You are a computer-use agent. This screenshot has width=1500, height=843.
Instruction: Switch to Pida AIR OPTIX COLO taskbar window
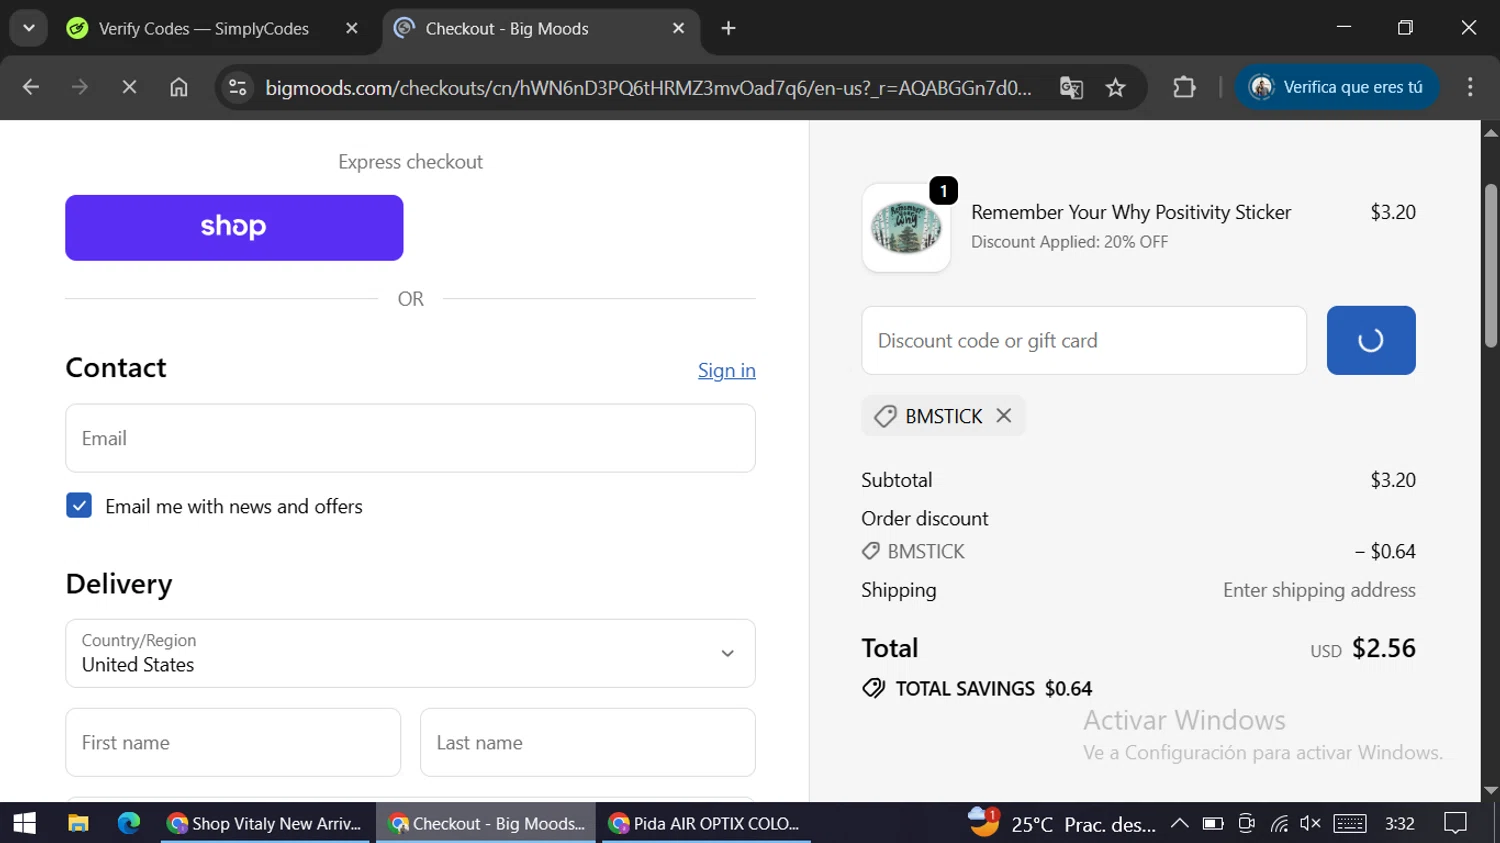pyautogui.click(x=706, y=823)
